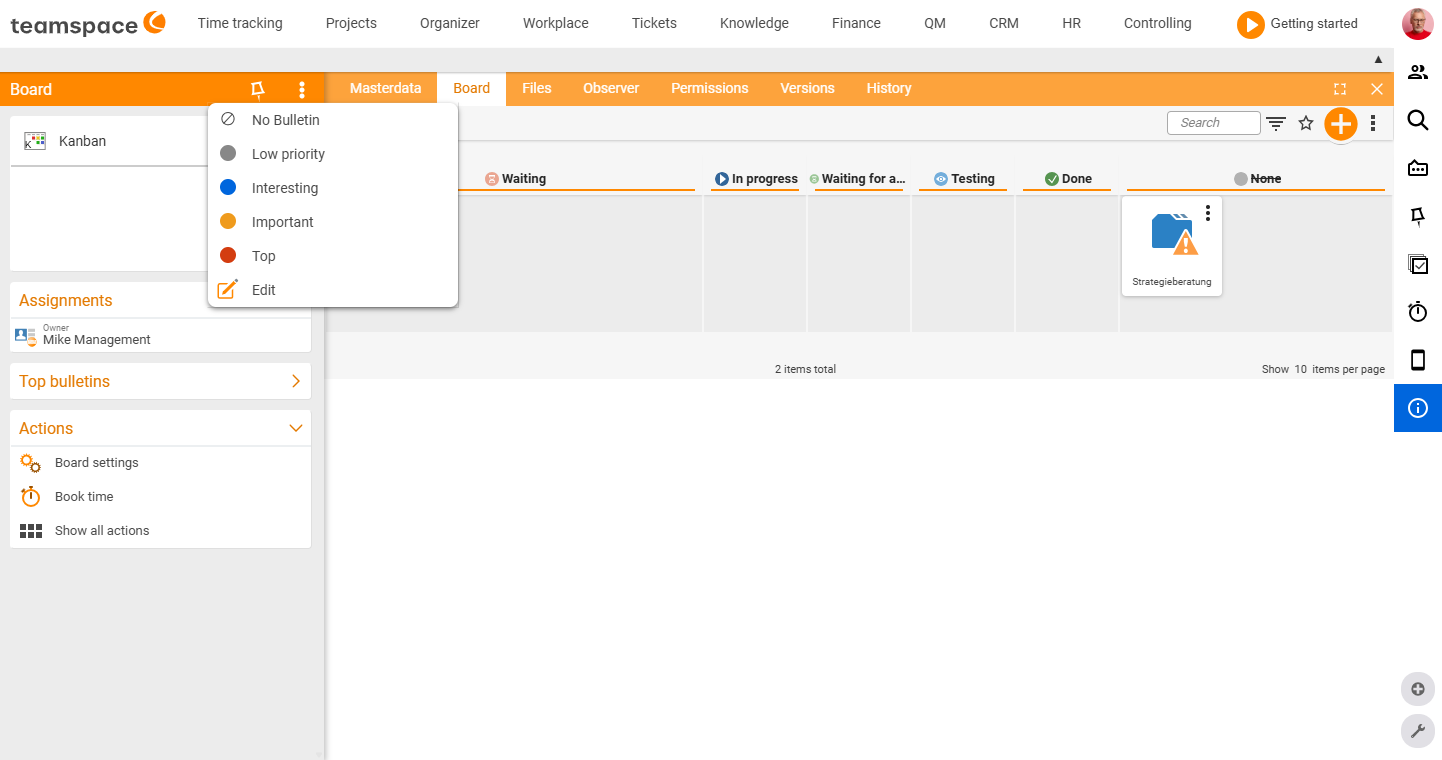Open the Finance menu

856,23
